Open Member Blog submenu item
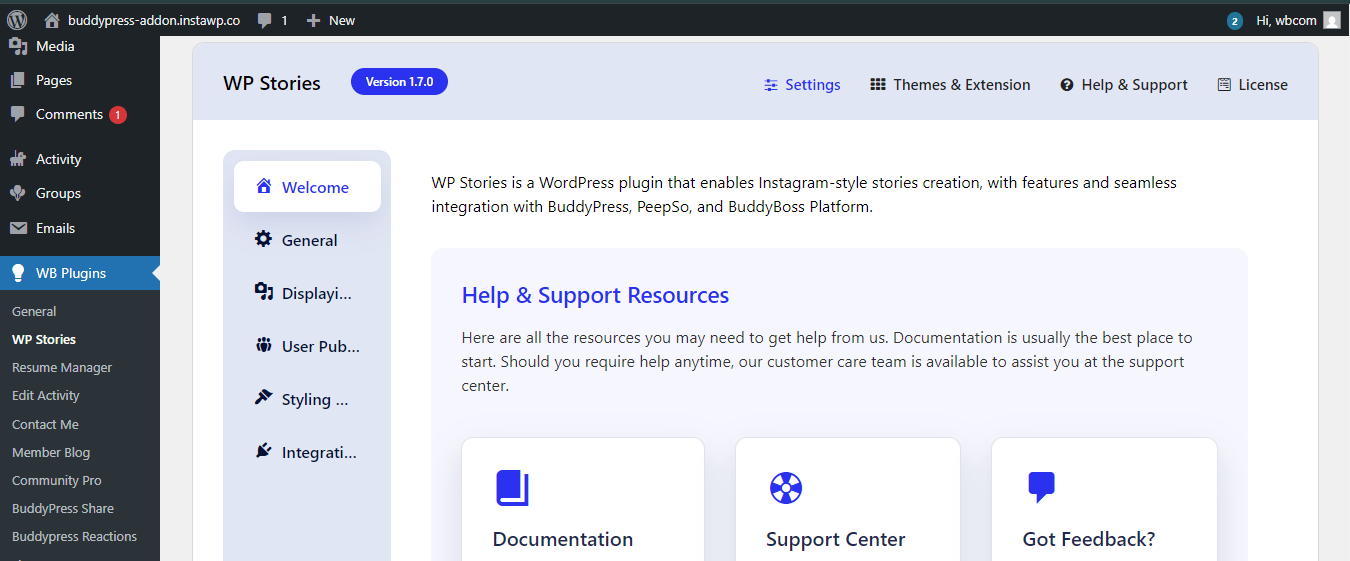Screen dimensions: 1350x561 51,452
